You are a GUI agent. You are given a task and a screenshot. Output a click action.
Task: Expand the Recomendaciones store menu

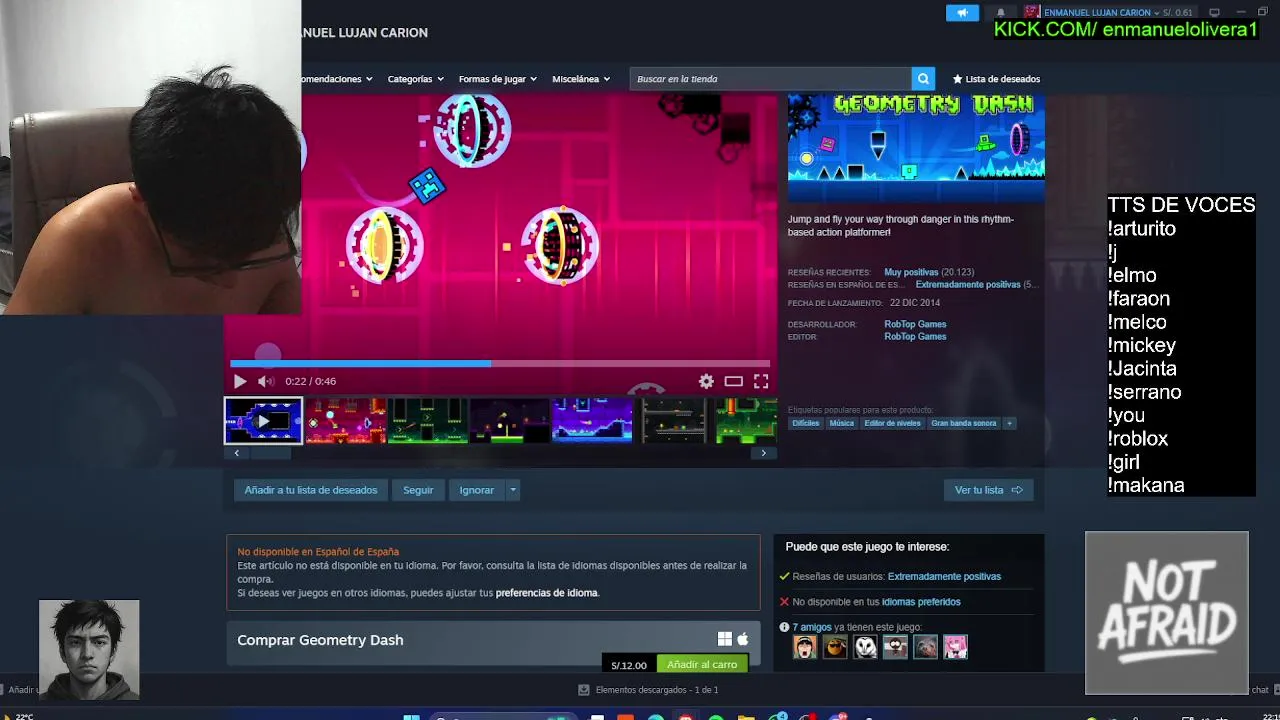coord(337,79)
